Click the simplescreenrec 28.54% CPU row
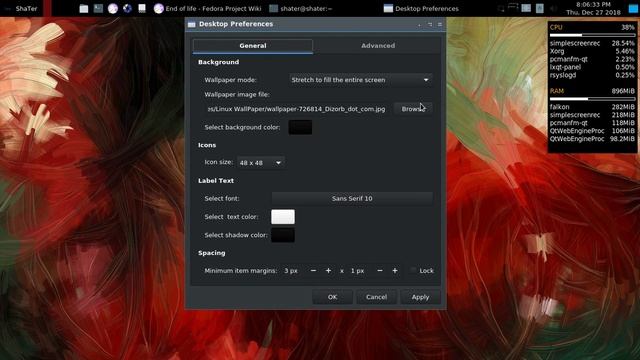This screenshot has width=640, height=360. pyautogui.click(x=592, y=43)
